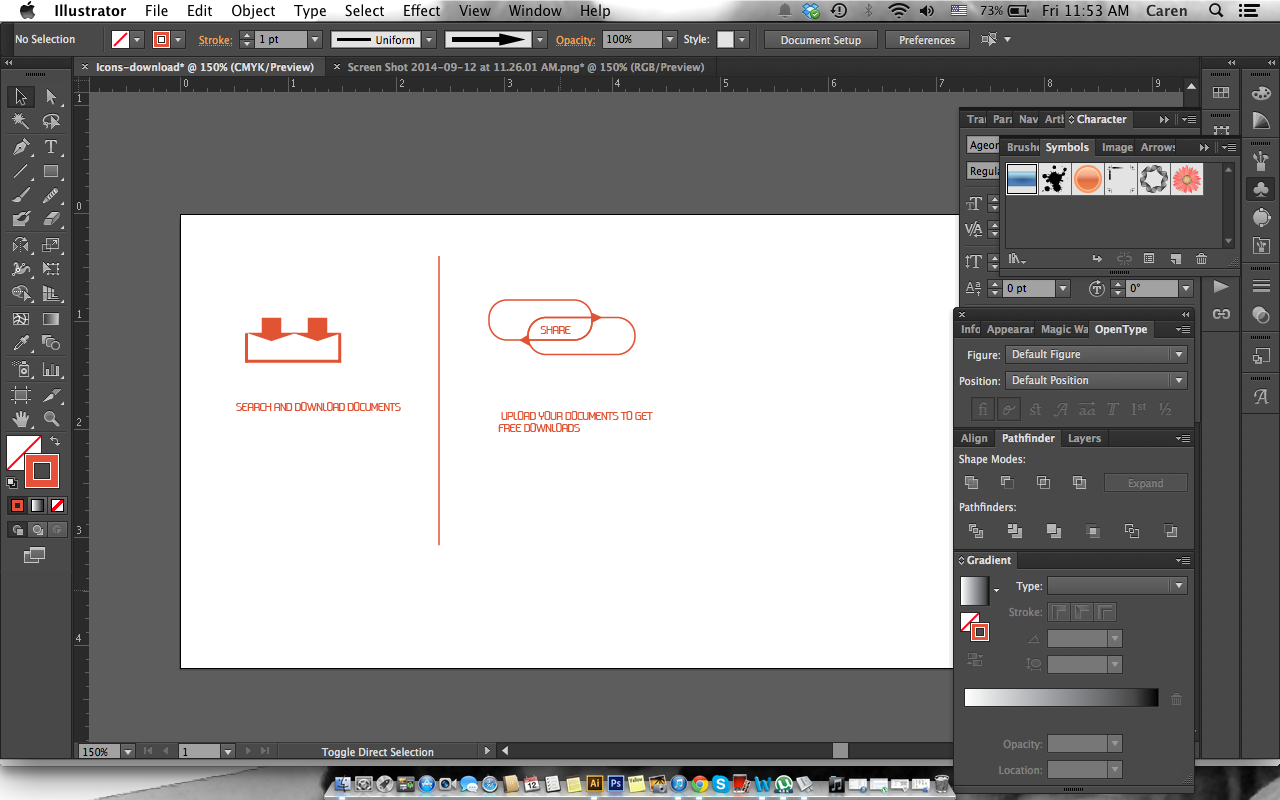
Task: Select the Symbol Sprayer tool
Action: click(x=20, y=369)
